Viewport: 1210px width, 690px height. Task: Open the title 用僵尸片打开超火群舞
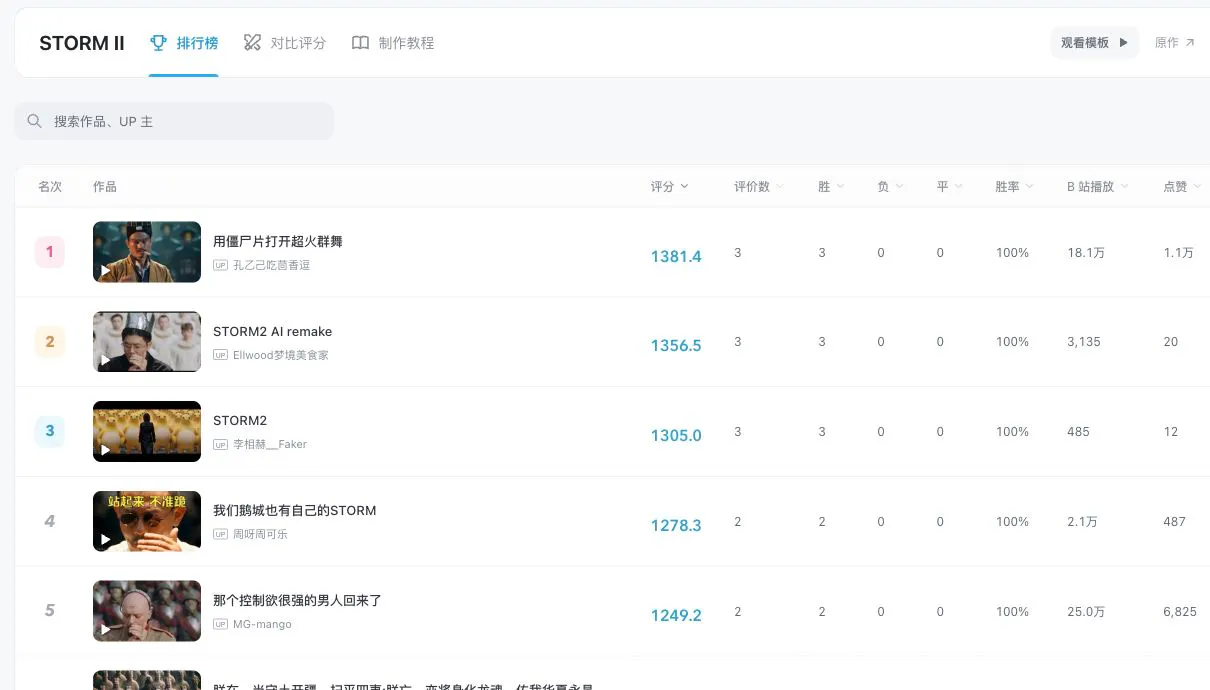tap(278, 241)
